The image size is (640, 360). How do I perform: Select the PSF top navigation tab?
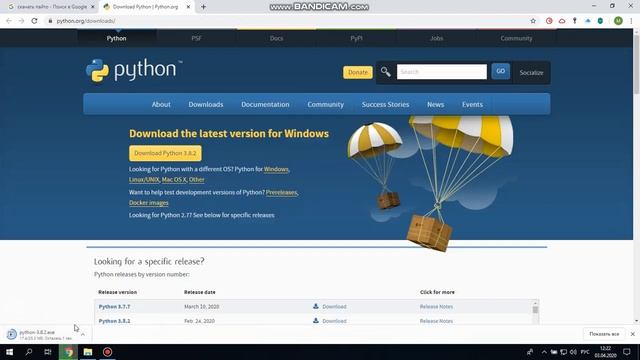pyautogui.click(x=196, y=38)
